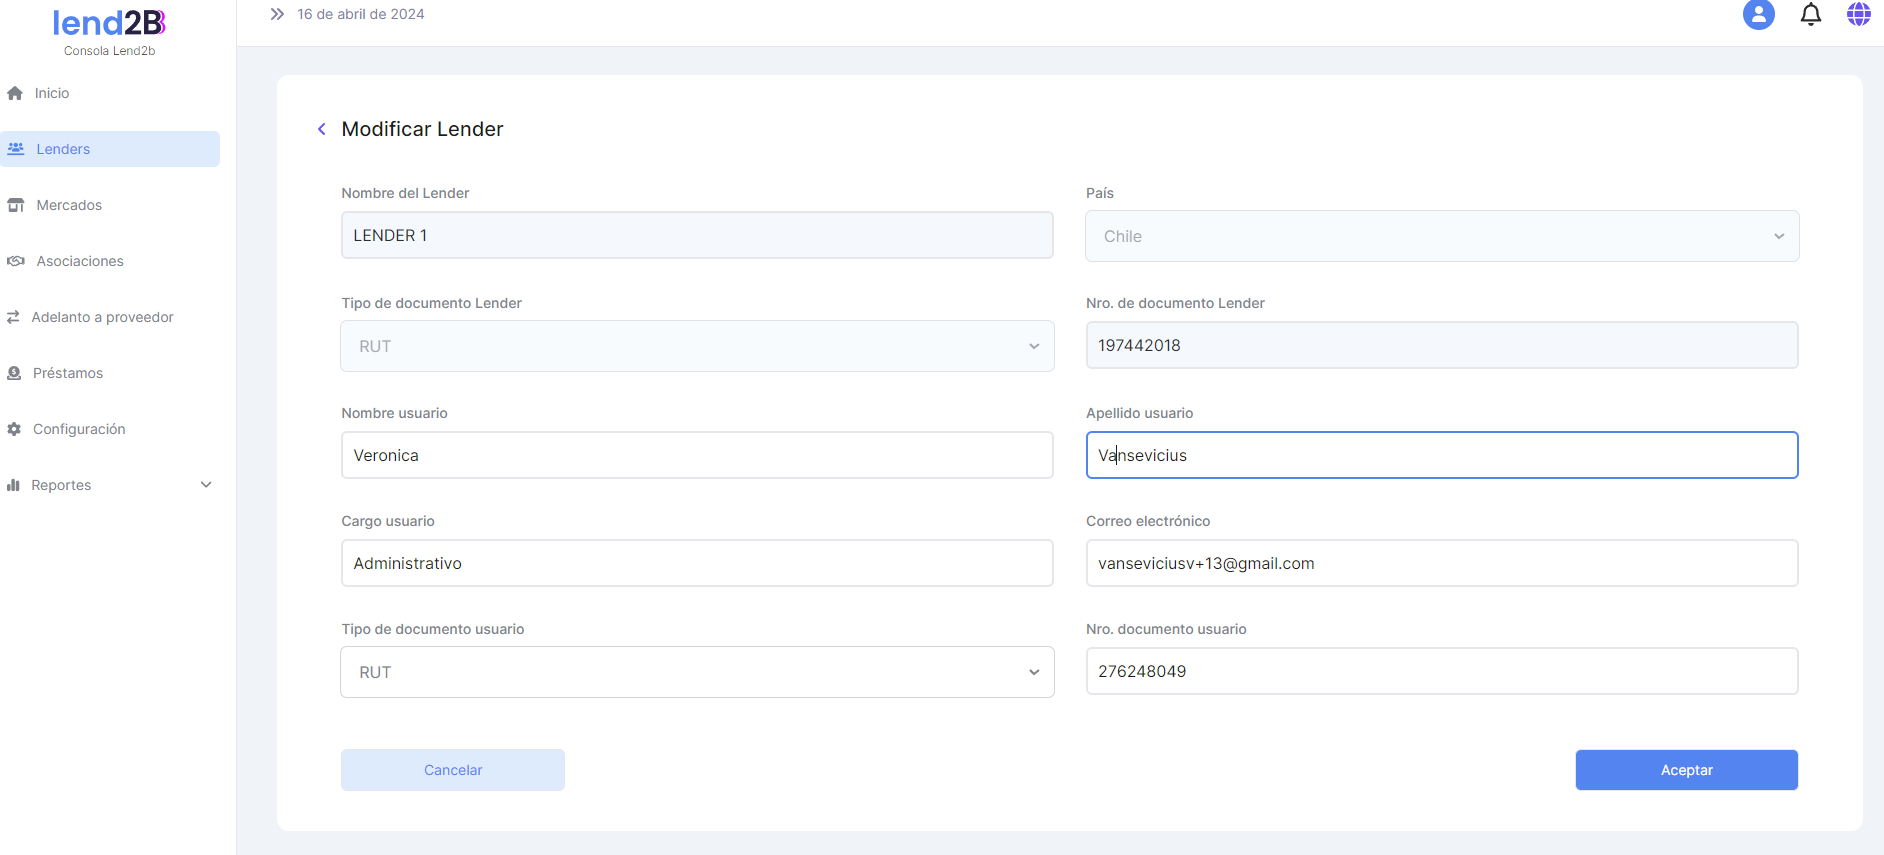Open the notifications bell
This screenshot has height=855, width=1884.
[x=1810, y=15]
